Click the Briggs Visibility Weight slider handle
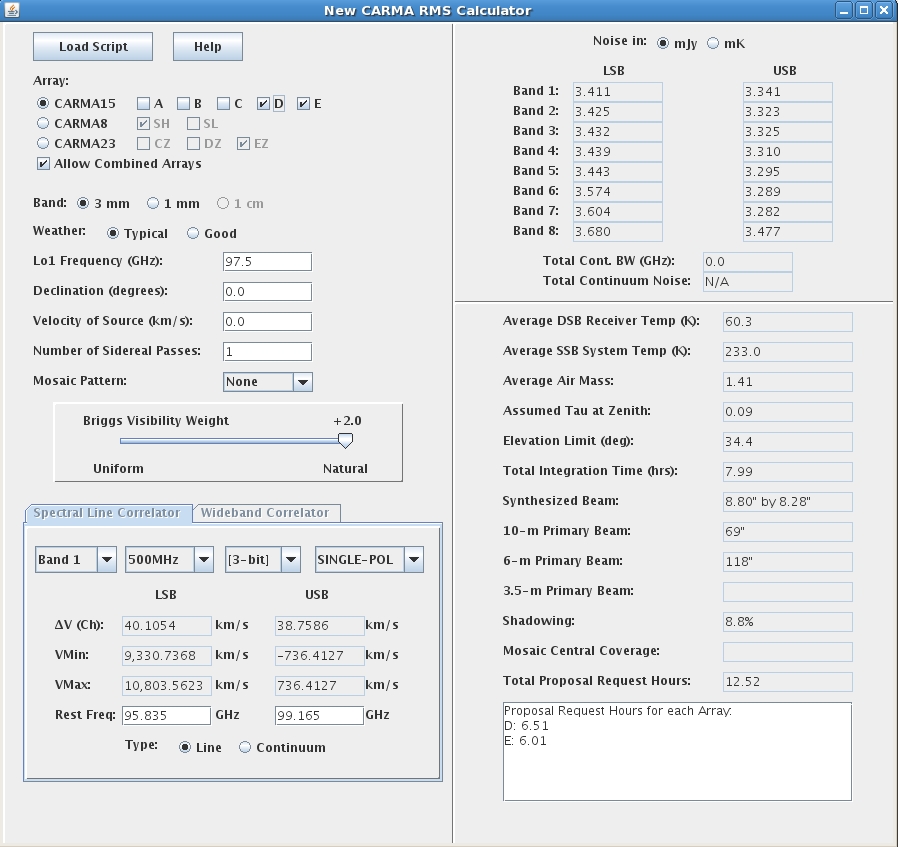The image size is (898, 847). (345, 440)
